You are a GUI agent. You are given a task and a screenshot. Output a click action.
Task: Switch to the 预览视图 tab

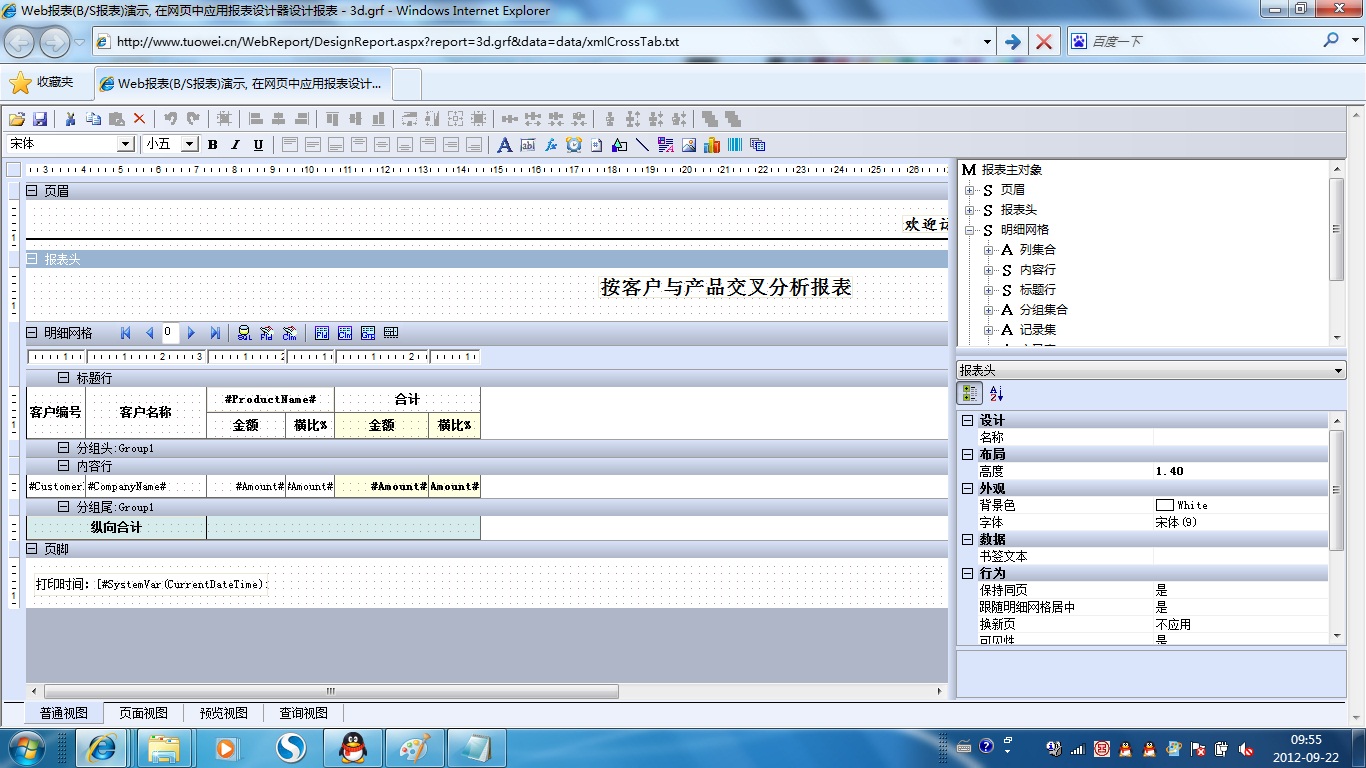[223, 713]
